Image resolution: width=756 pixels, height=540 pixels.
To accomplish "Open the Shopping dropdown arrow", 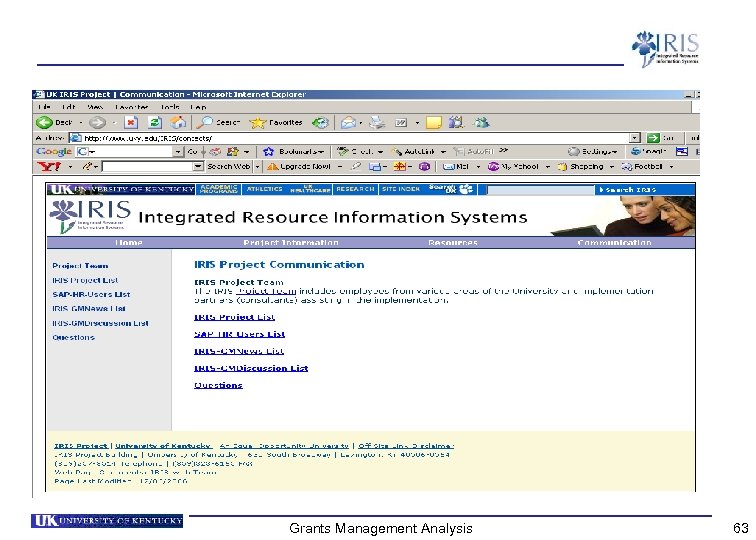I will pos(611,166).
